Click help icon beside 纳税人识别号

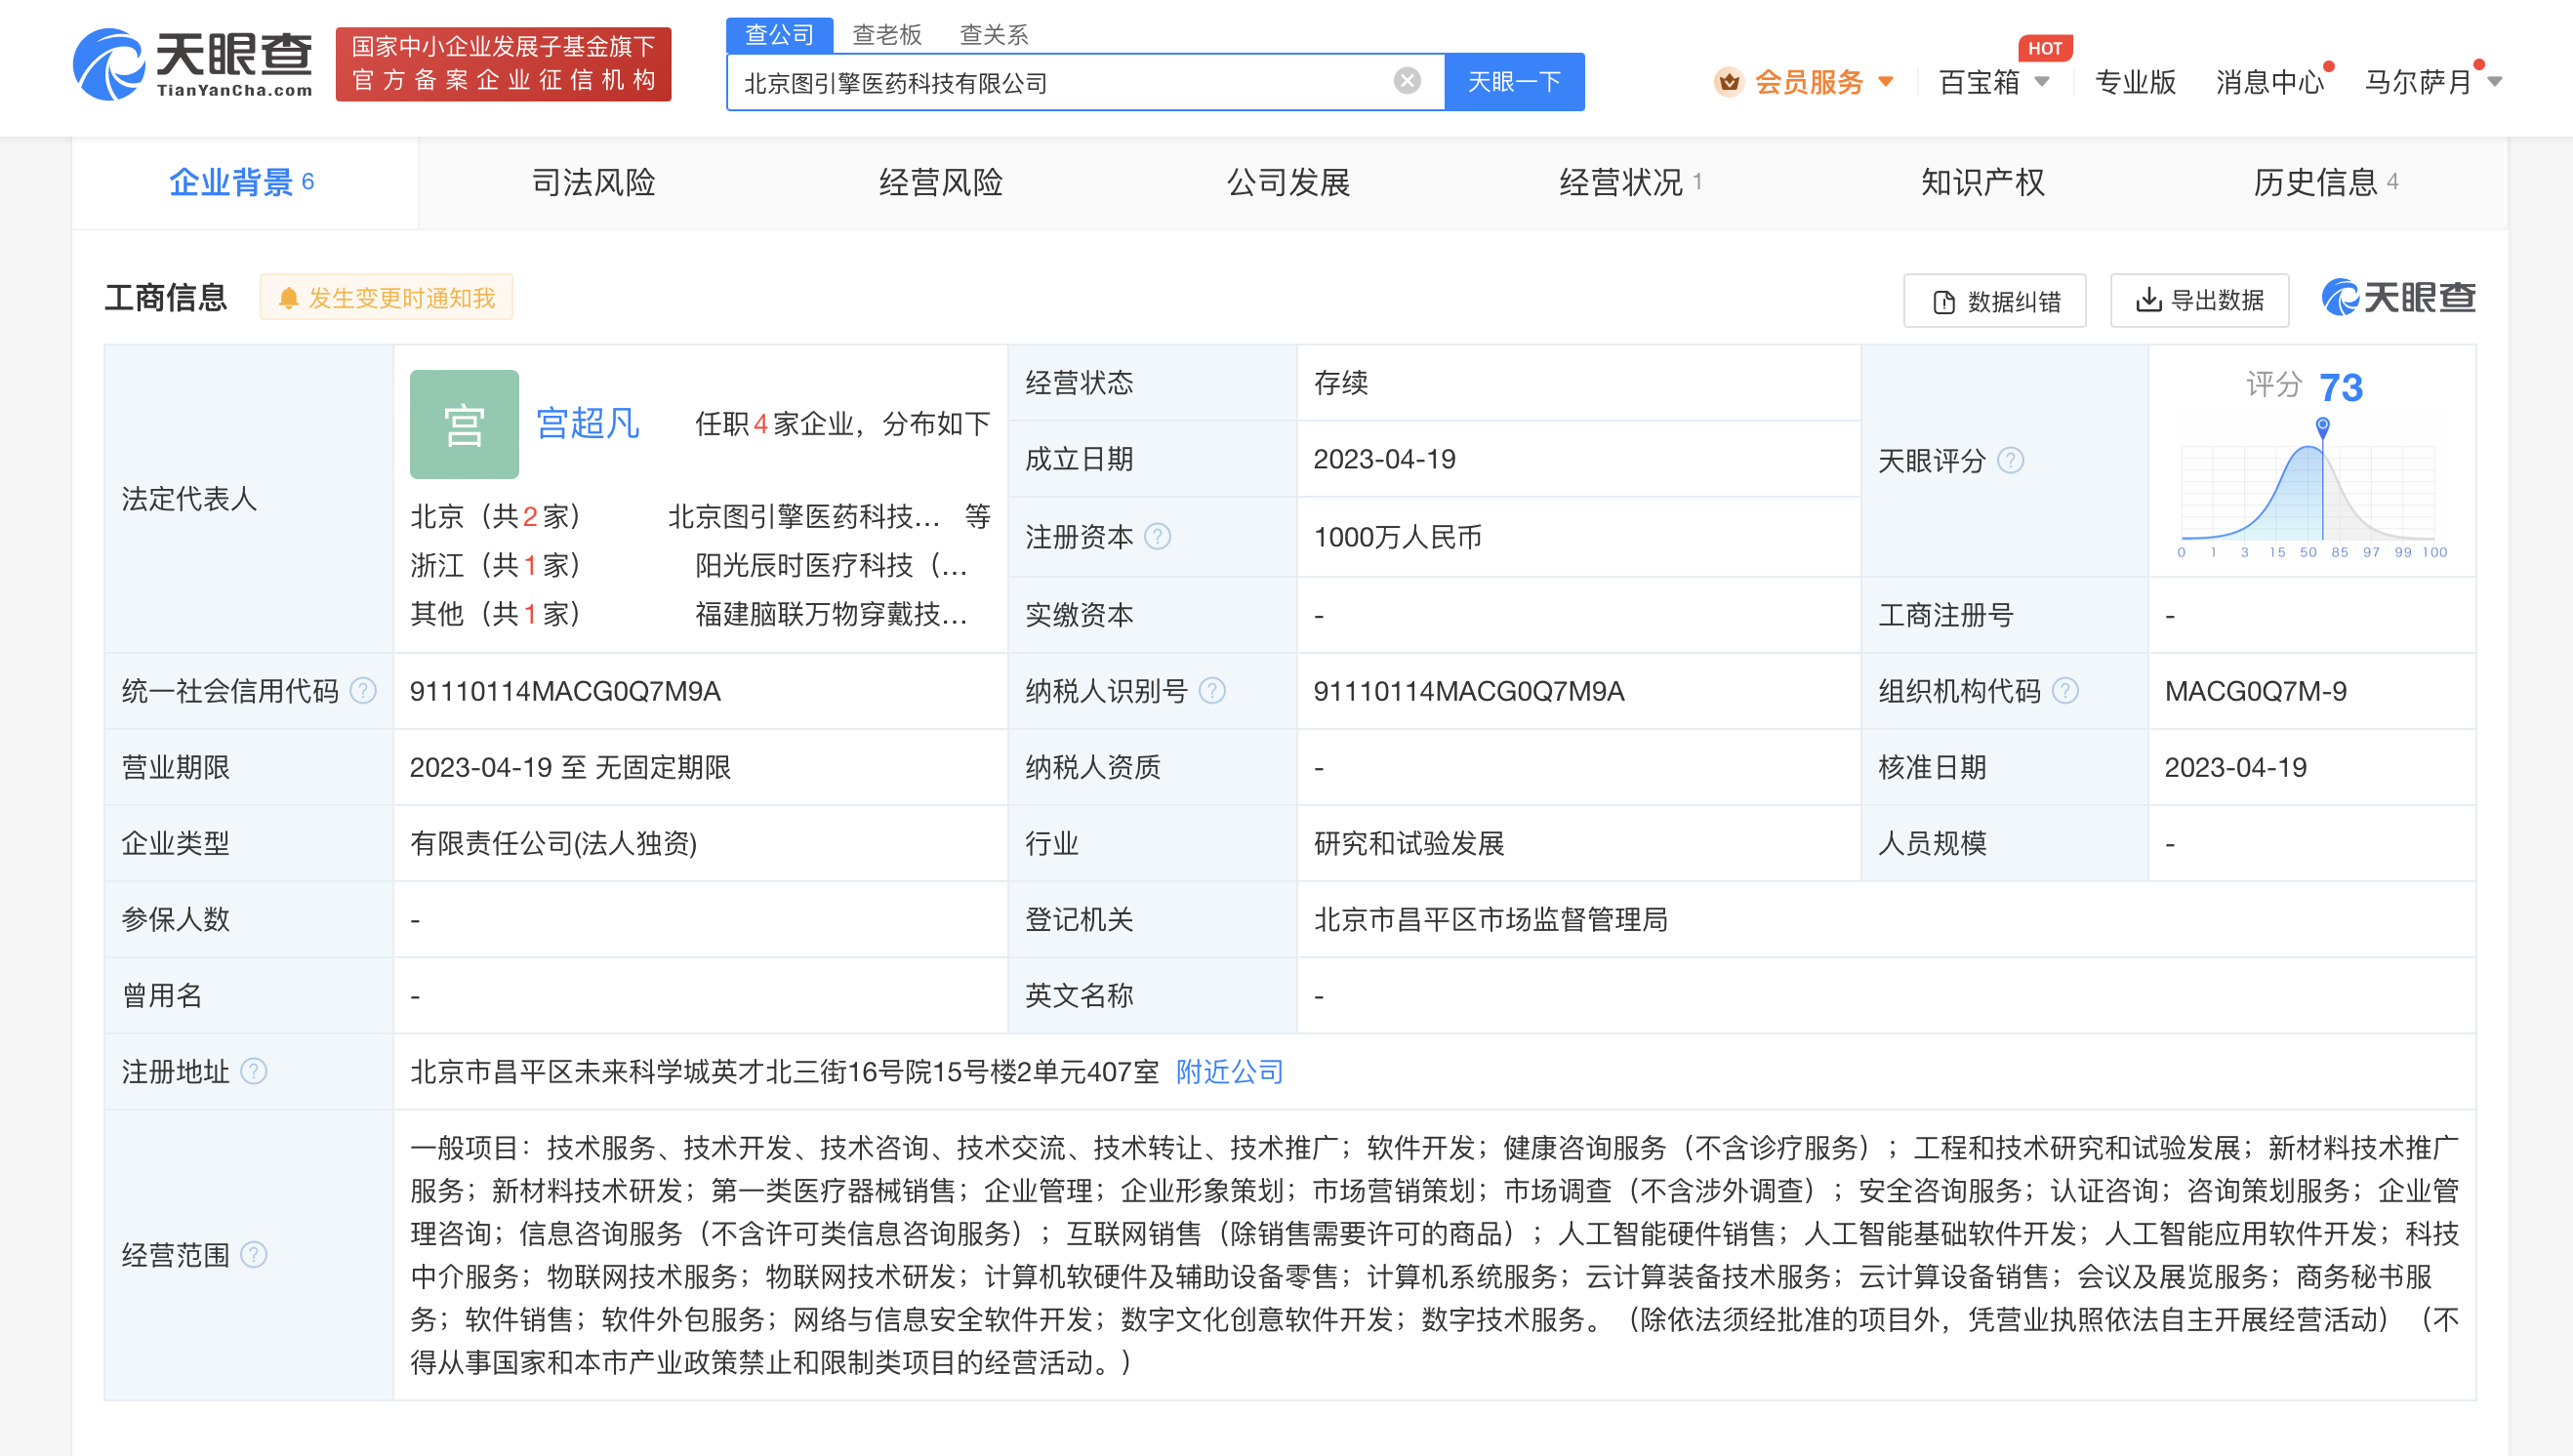pos(1211,691)
